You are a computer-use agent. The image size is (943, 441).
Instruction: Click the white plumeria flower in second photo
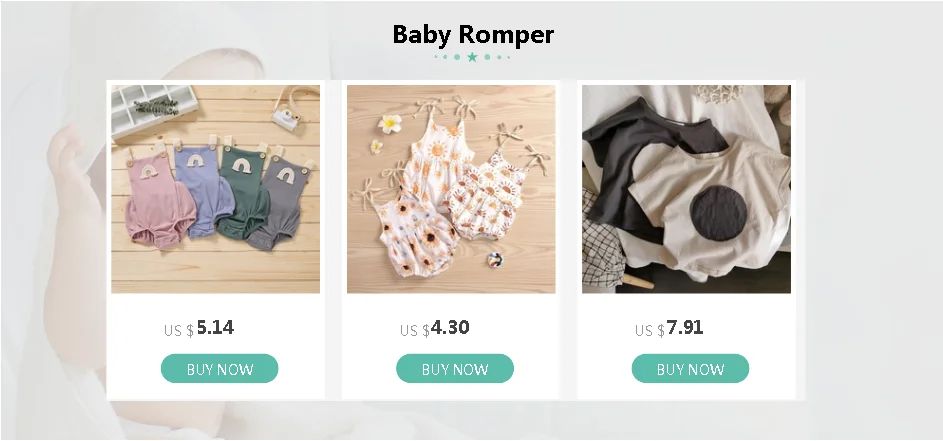[390, 123]
